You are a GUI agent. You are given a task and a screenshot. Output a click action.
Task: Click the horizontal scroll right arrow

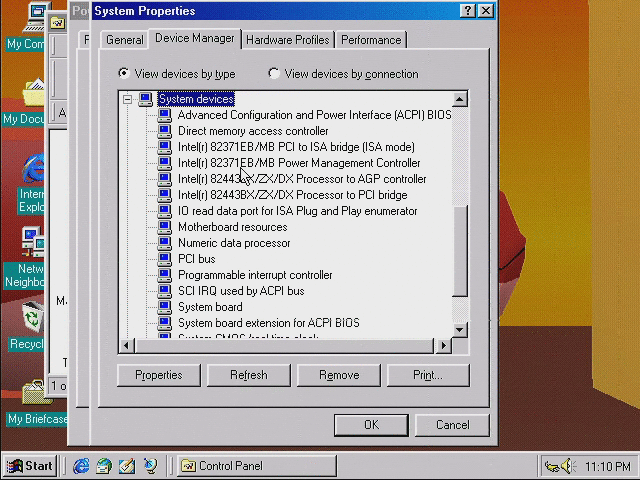(444, 346)
